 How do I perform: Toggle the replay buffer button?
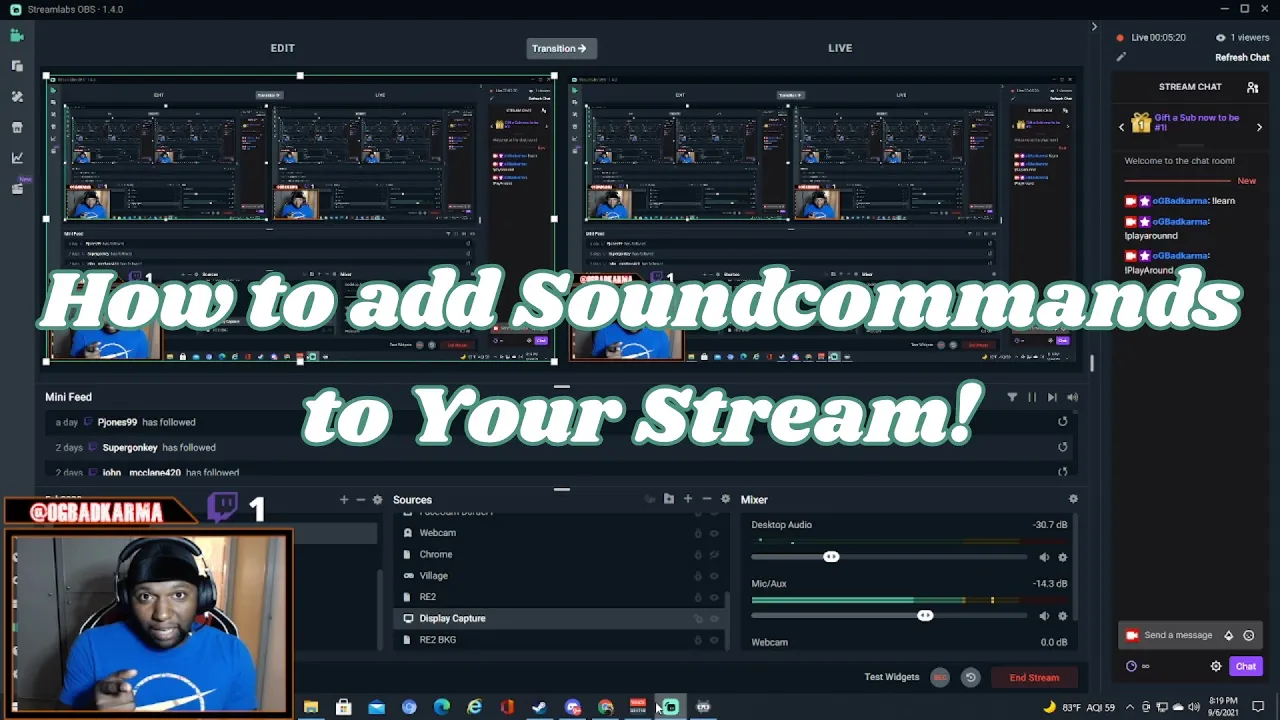click(x=970, y=677)
